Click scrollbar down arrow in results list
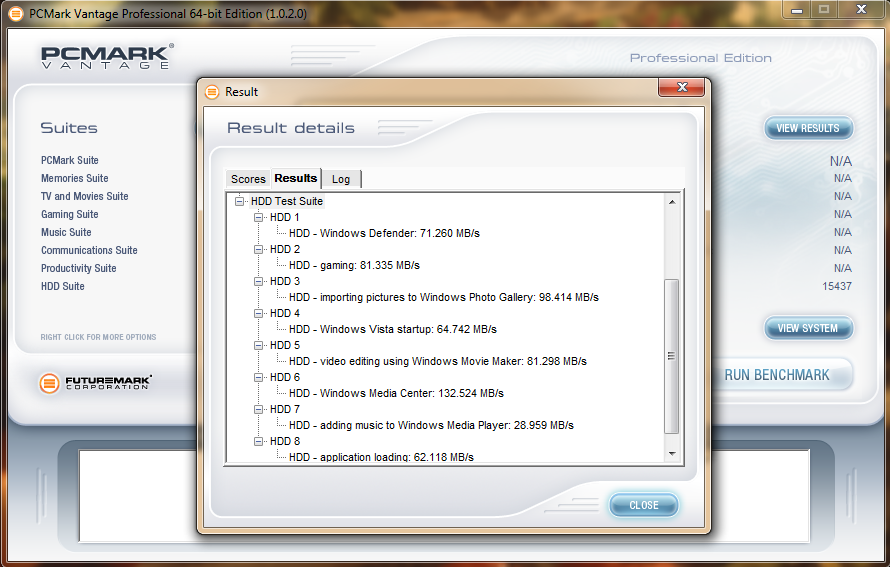The height and width of the screenshot is (567, 890). 671,454
